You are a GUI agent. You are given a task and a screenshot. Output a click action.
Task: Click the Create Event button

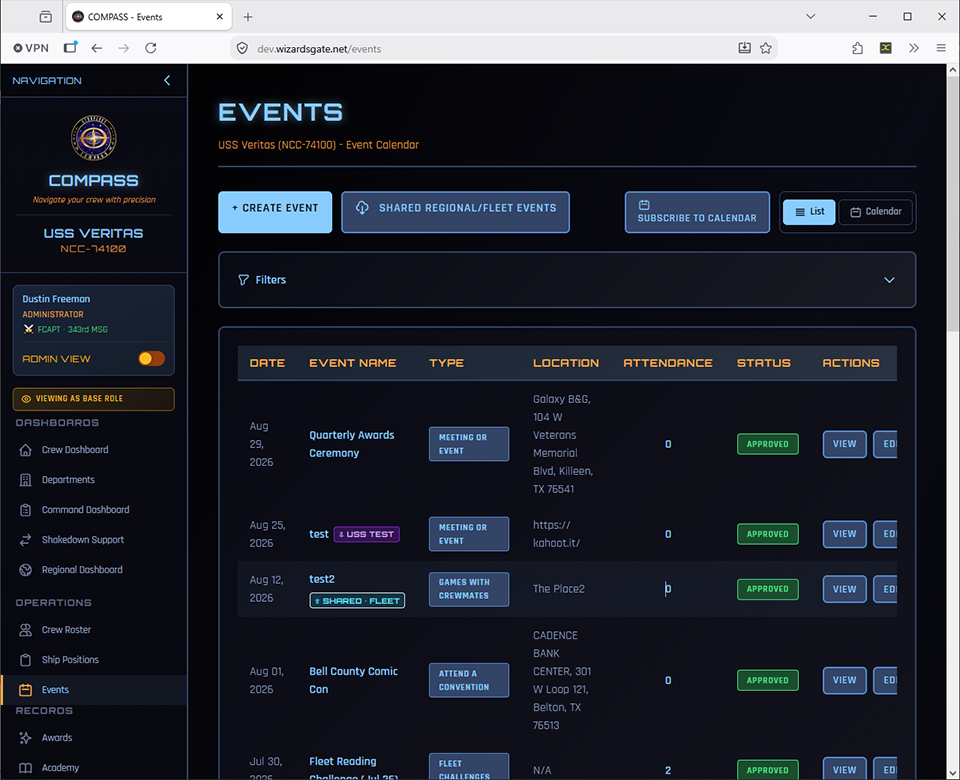pyautogui.click(x=275, y=212)
